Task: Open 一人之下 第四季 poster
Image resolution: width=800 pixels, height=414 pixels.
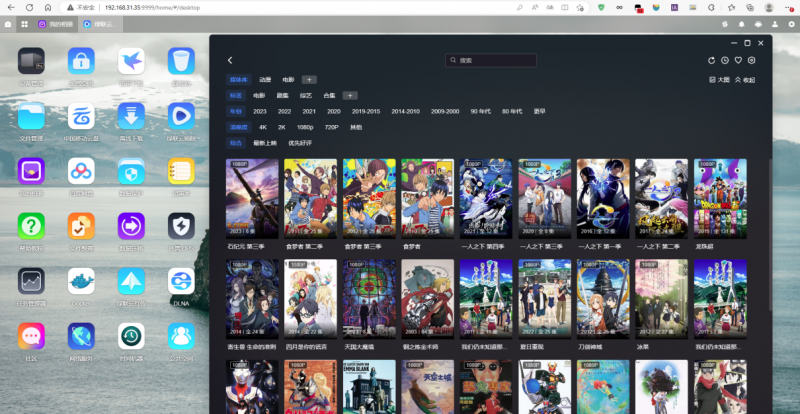Action: tap(486, 199)
